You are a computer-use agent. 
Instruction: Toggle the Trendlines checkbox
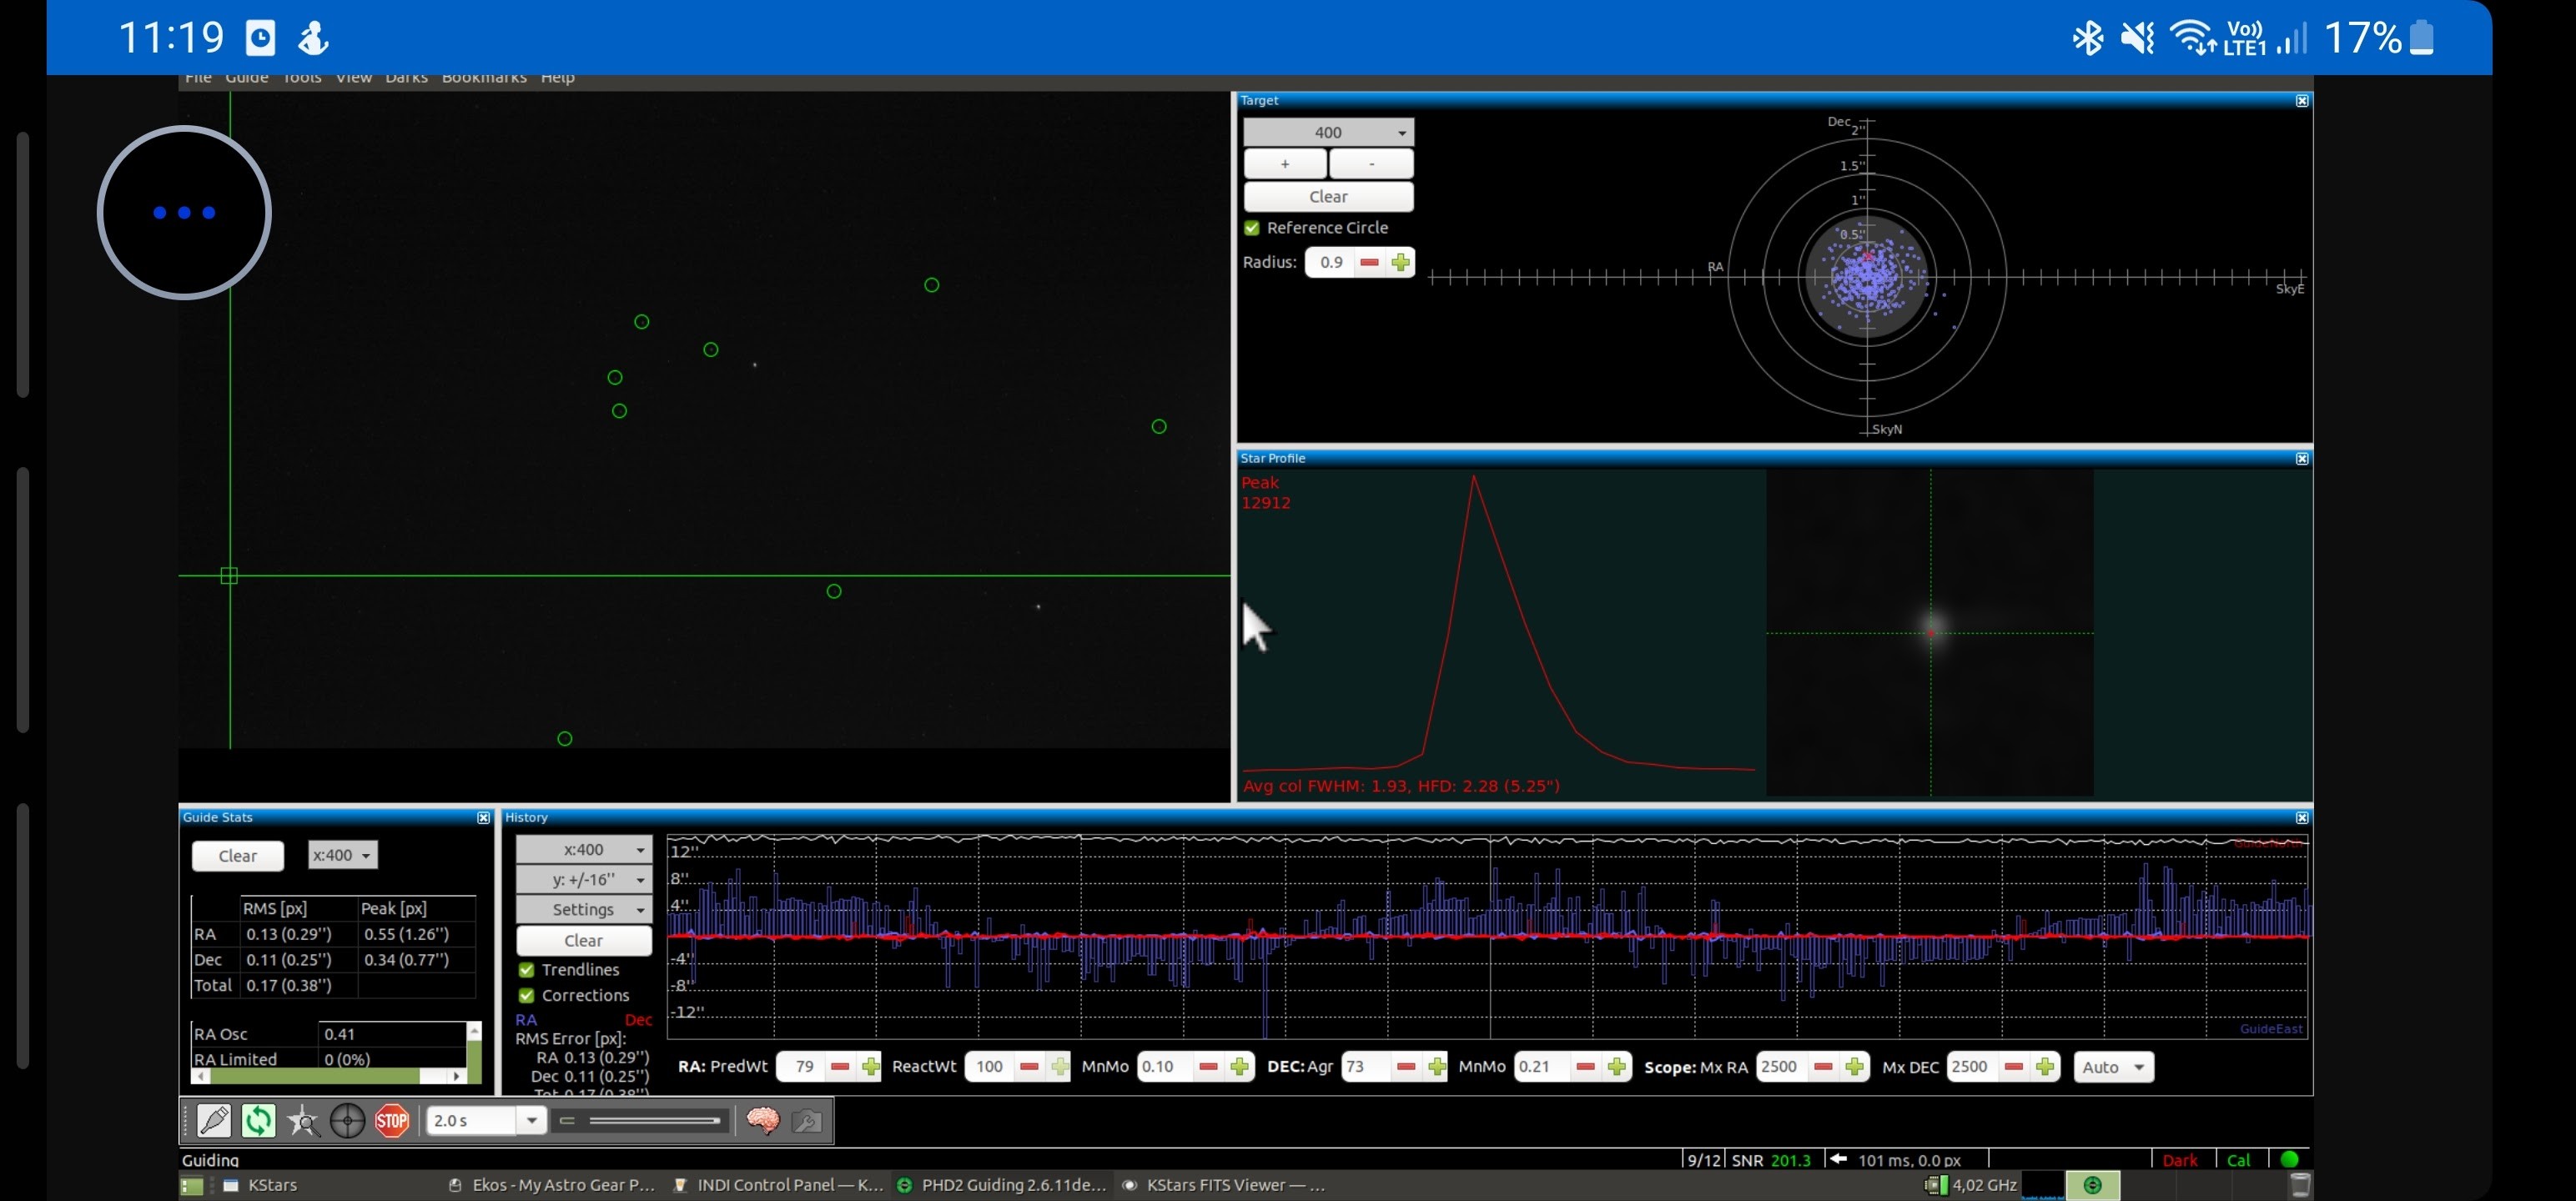pos(526,970)
